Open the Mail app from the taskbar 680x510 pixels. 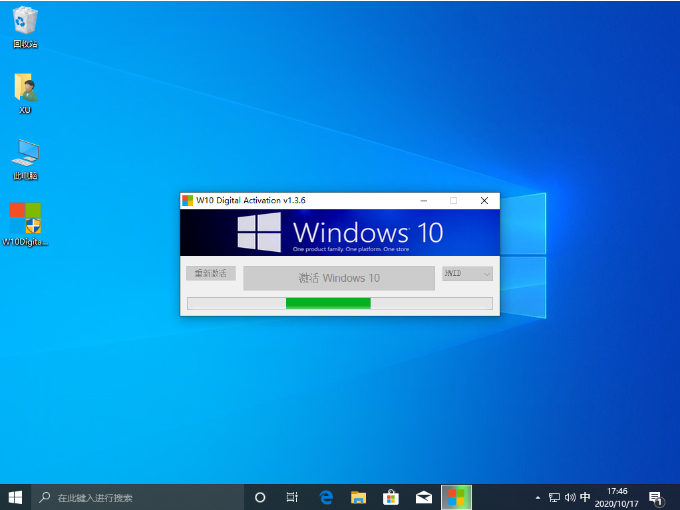[x=424, y=497]
